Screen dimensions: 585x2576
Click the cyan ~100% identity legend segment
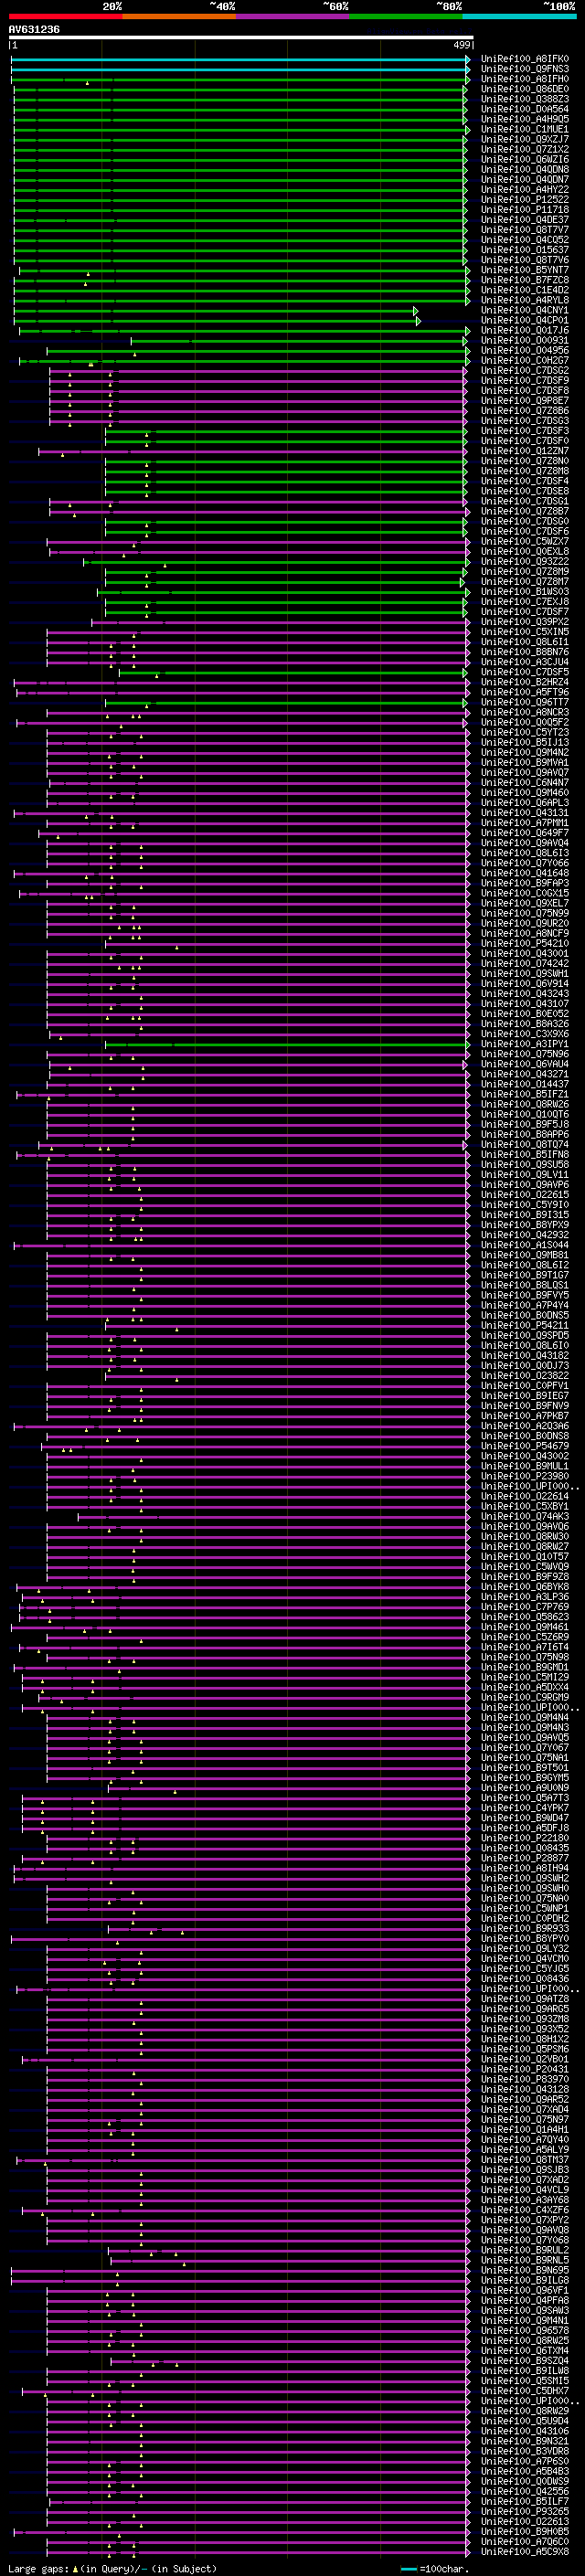point(519,16)
